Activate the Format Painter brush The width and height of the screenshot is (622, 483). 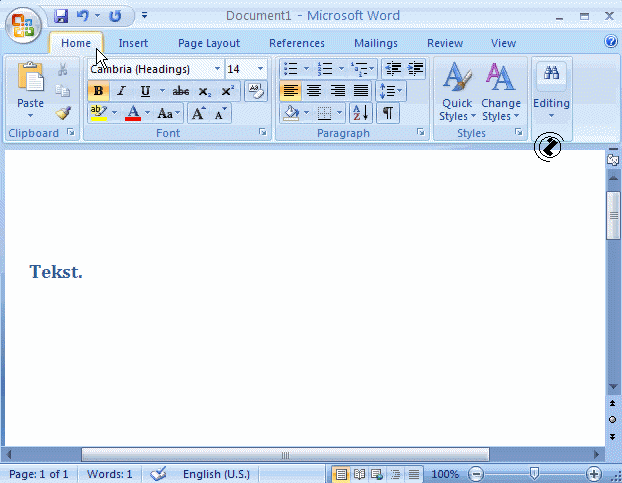click(63, 113)
